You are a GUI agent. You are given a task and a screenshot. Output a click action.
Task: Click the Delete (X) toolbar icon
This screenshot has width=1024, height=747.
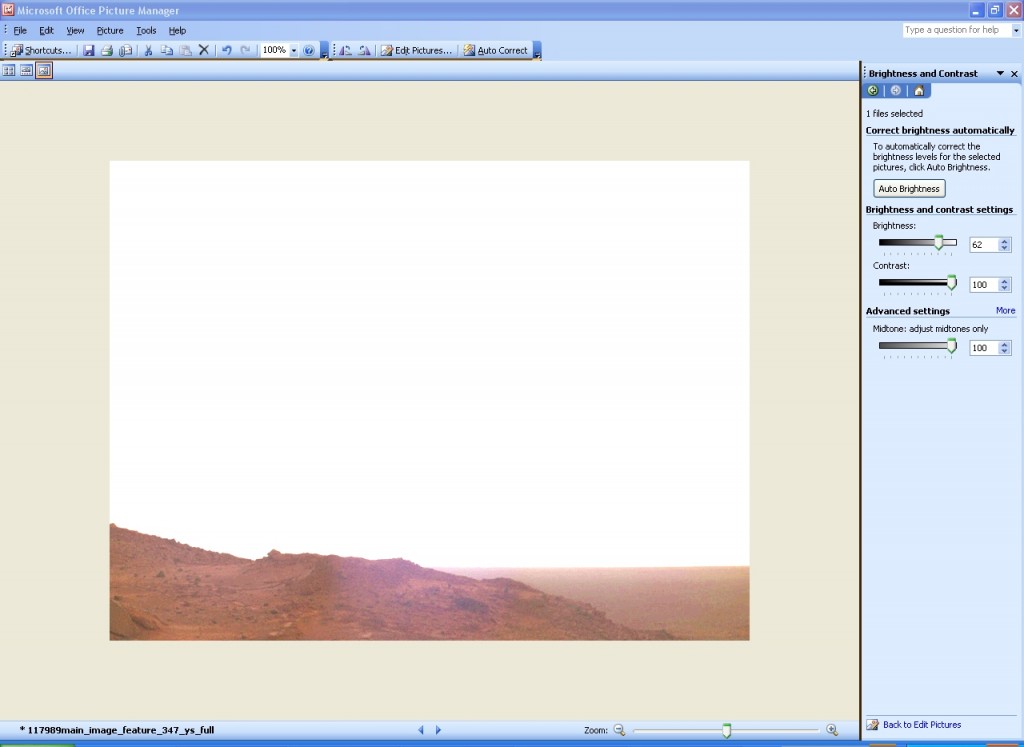[x=204, y=50]
